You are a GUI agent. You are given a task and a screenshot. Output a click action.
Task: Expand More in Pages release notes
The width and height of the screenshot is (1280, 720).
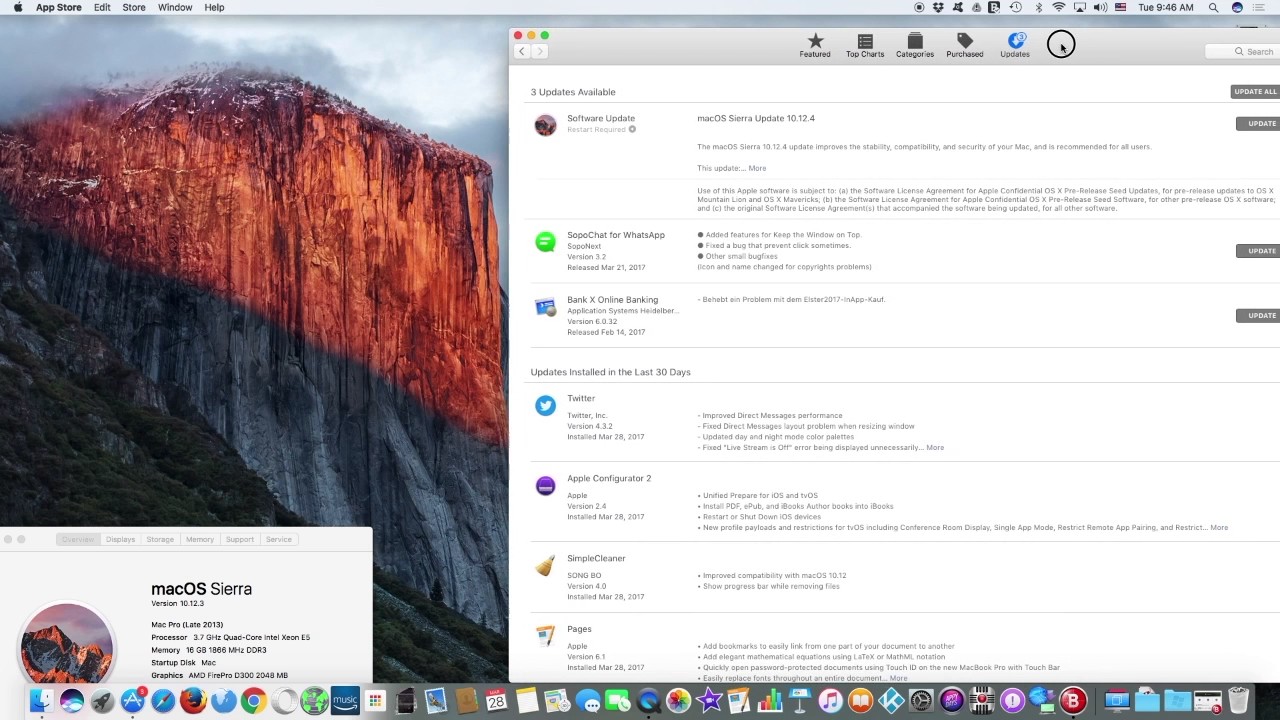pos(898,678)
